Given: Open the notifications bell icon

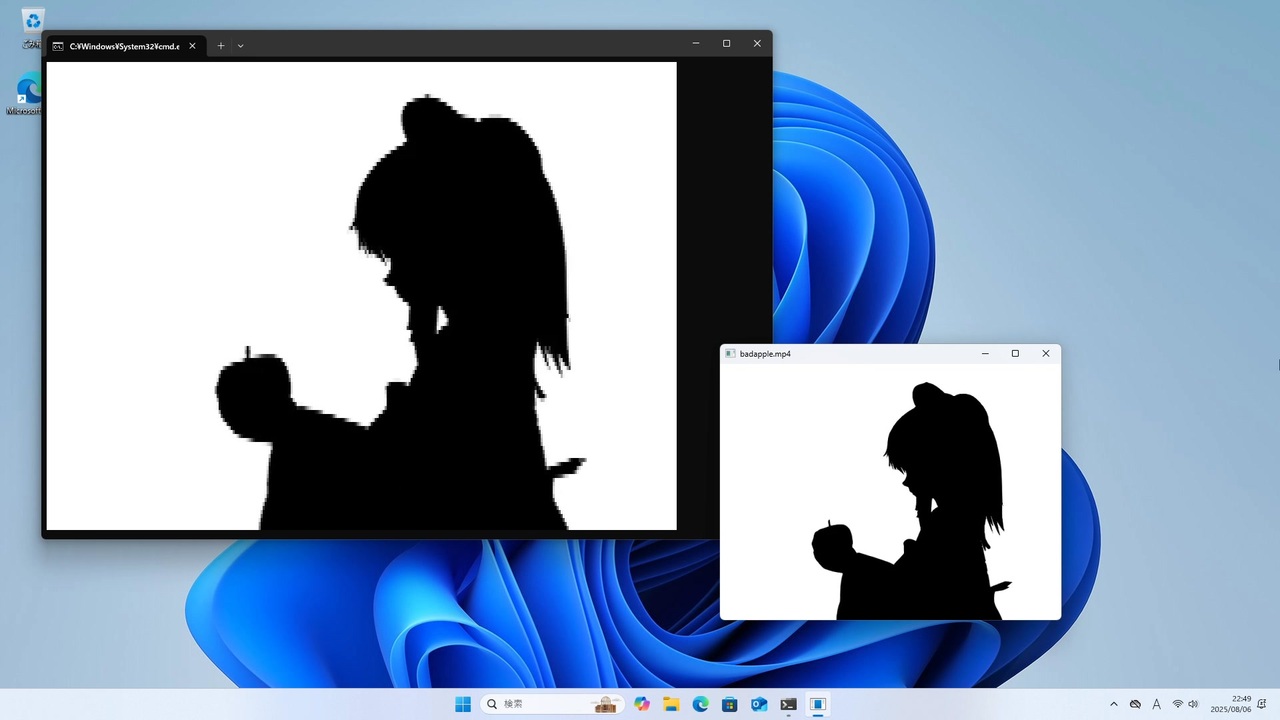Looking at the screenshot, I should pyautogui.click(x=1263, y=704).
